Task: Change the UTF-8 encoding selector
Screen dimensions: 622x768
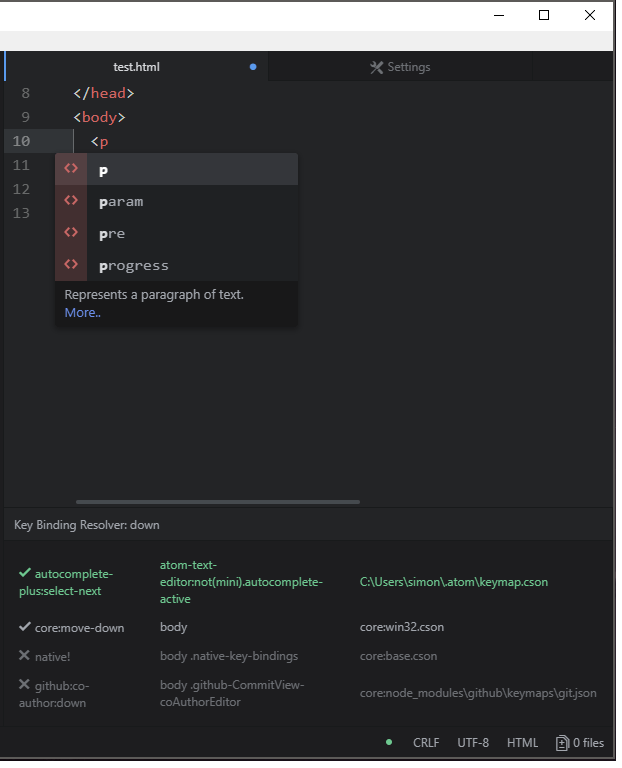Action: pos(473,743)
